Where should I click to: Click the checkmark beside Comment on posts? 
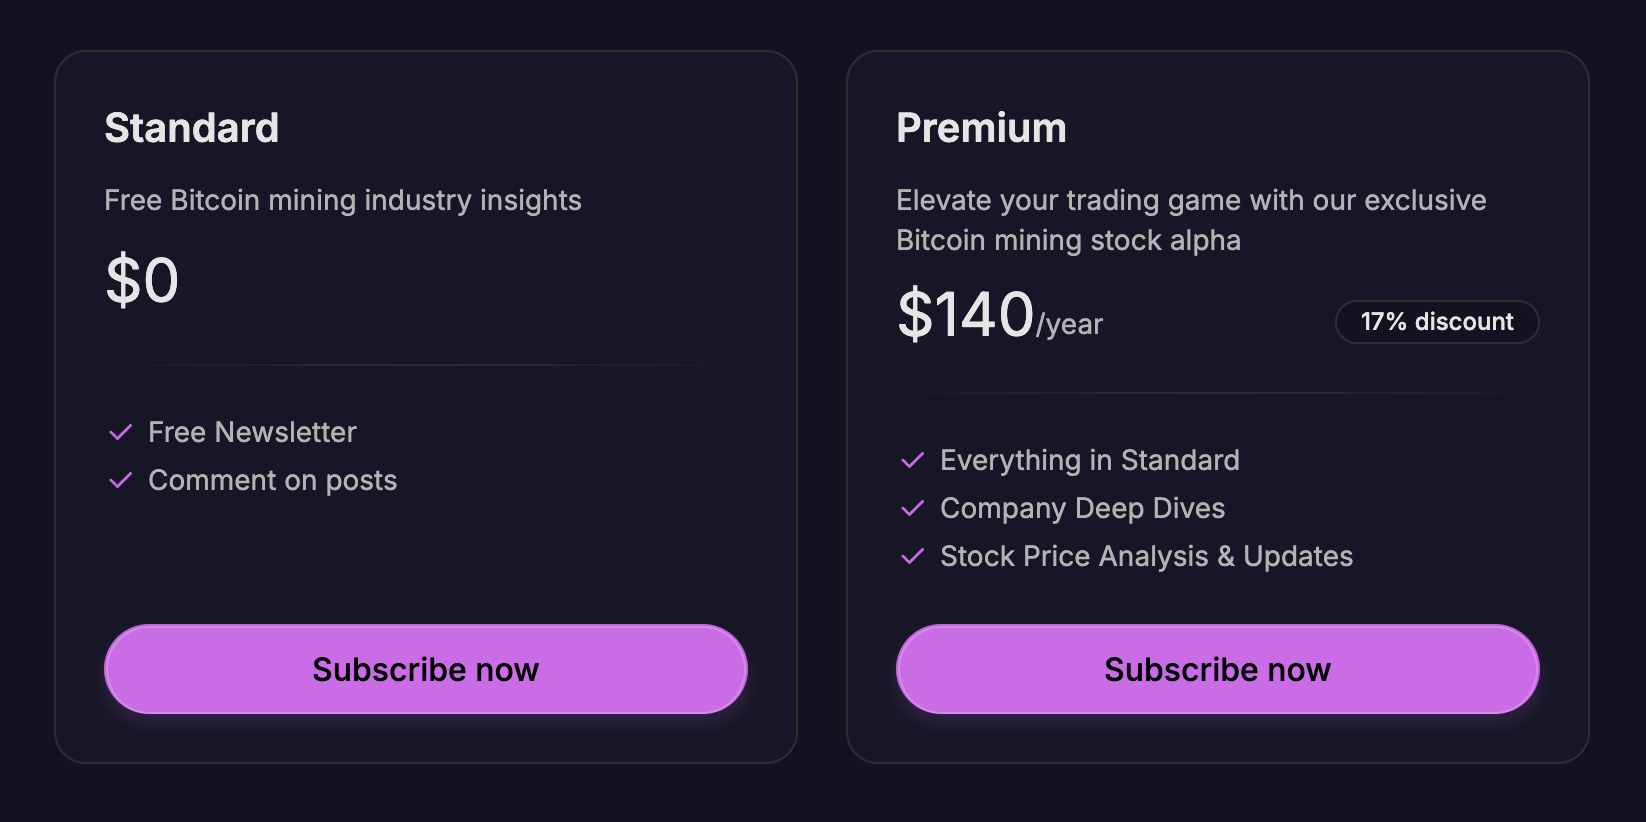click(121, 480)
